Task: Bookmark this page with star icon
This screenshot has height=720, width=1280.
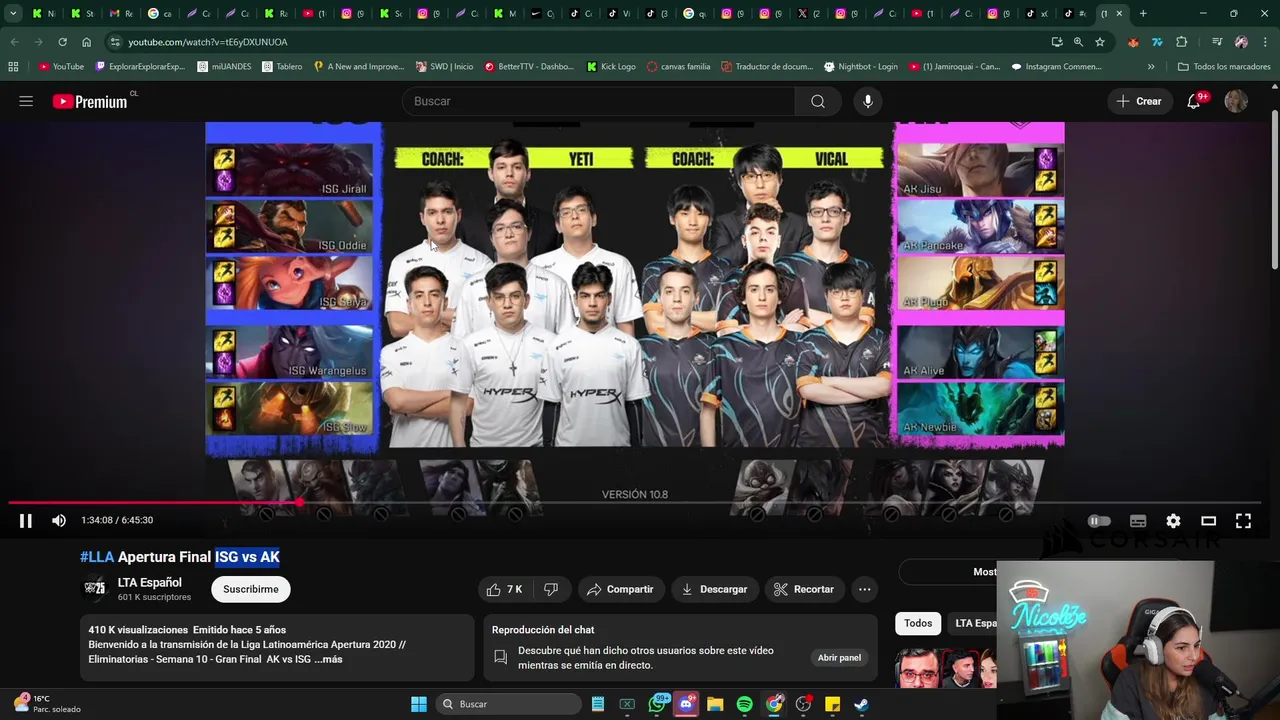Action: [1100, 42]
